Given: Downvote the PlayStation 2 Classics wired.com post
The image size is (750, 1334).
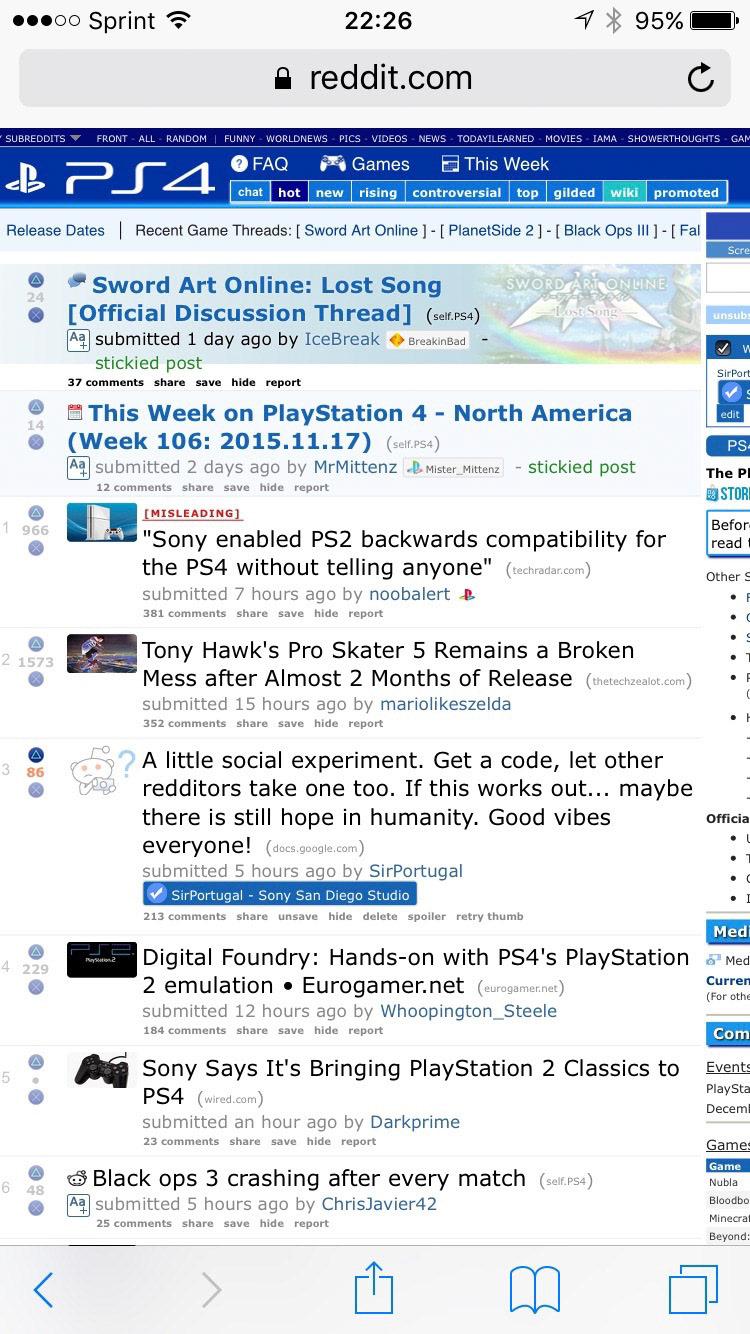Looking at the screenshot, I should [x=36, y=1097].
